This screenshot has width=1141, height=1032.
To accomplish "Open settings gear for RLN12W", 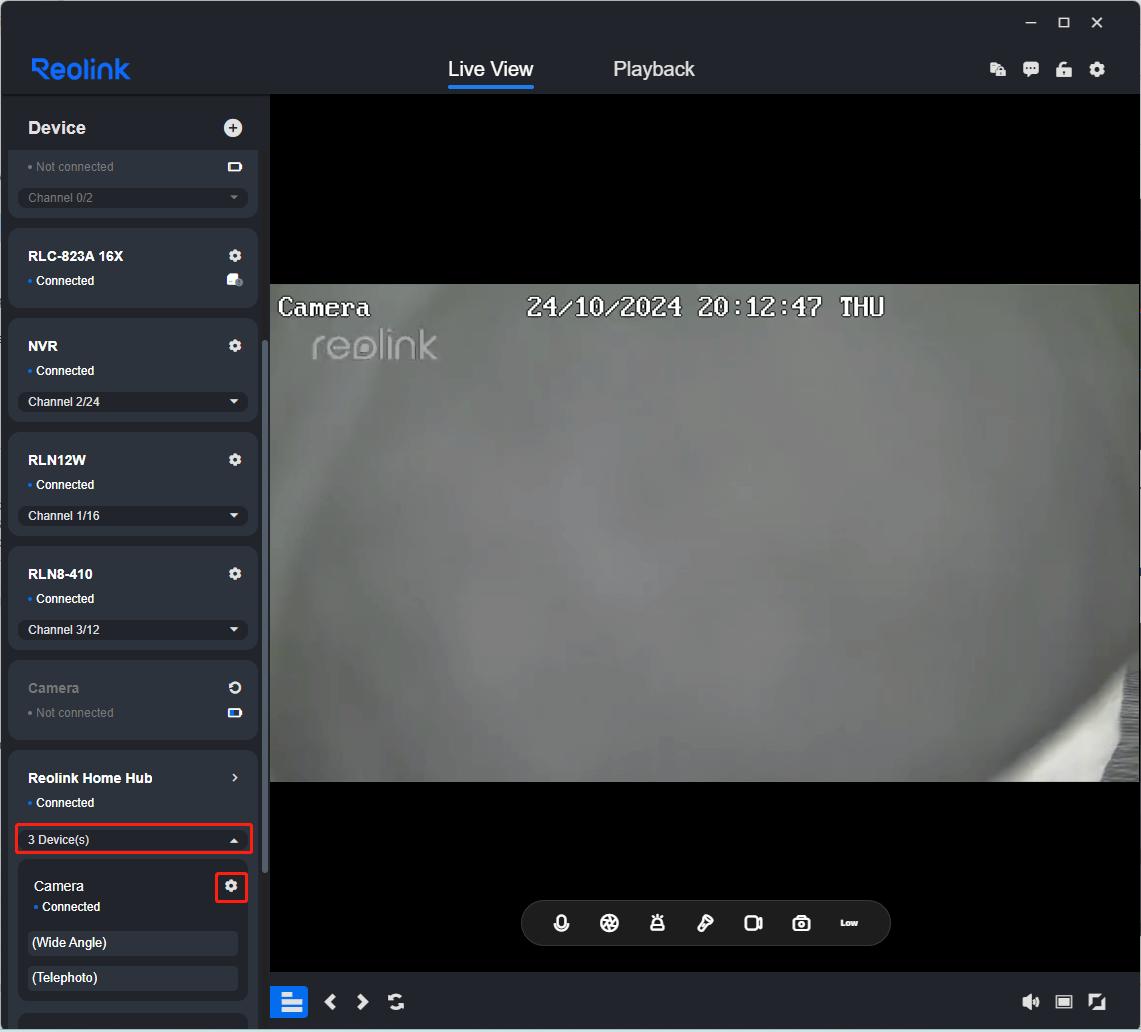I will tap(235, 459).
